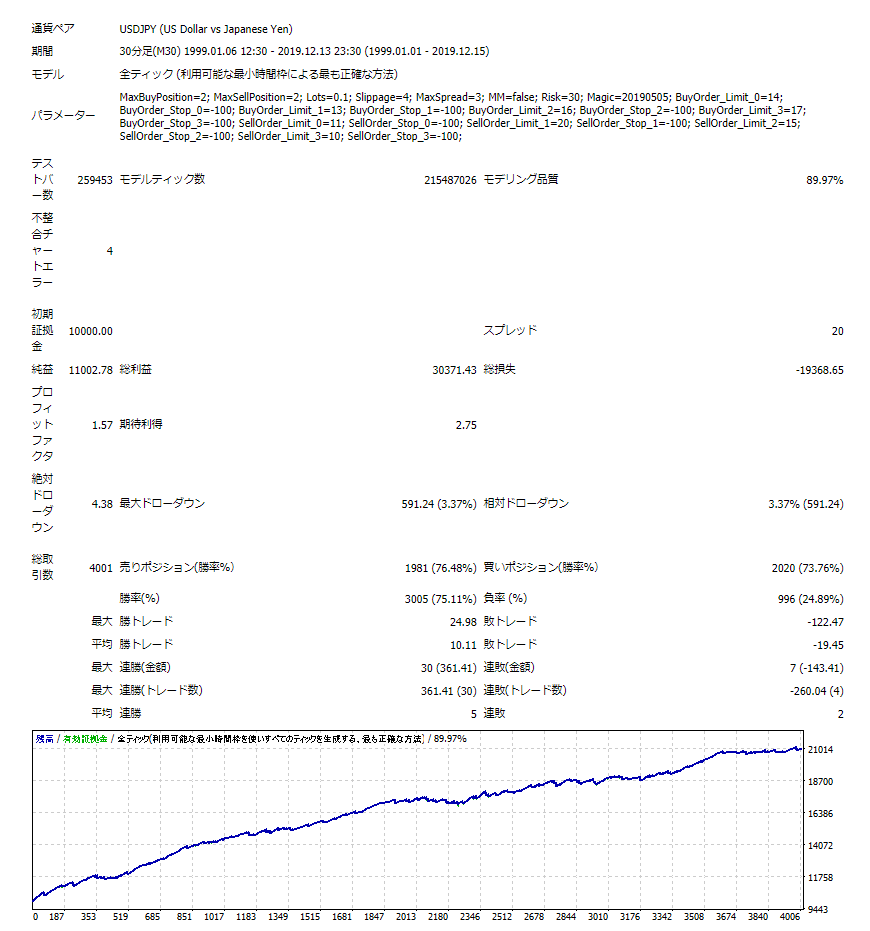Click the period value starting with 30分足(M30)
The image size is (870, 931).
(304, 52)
